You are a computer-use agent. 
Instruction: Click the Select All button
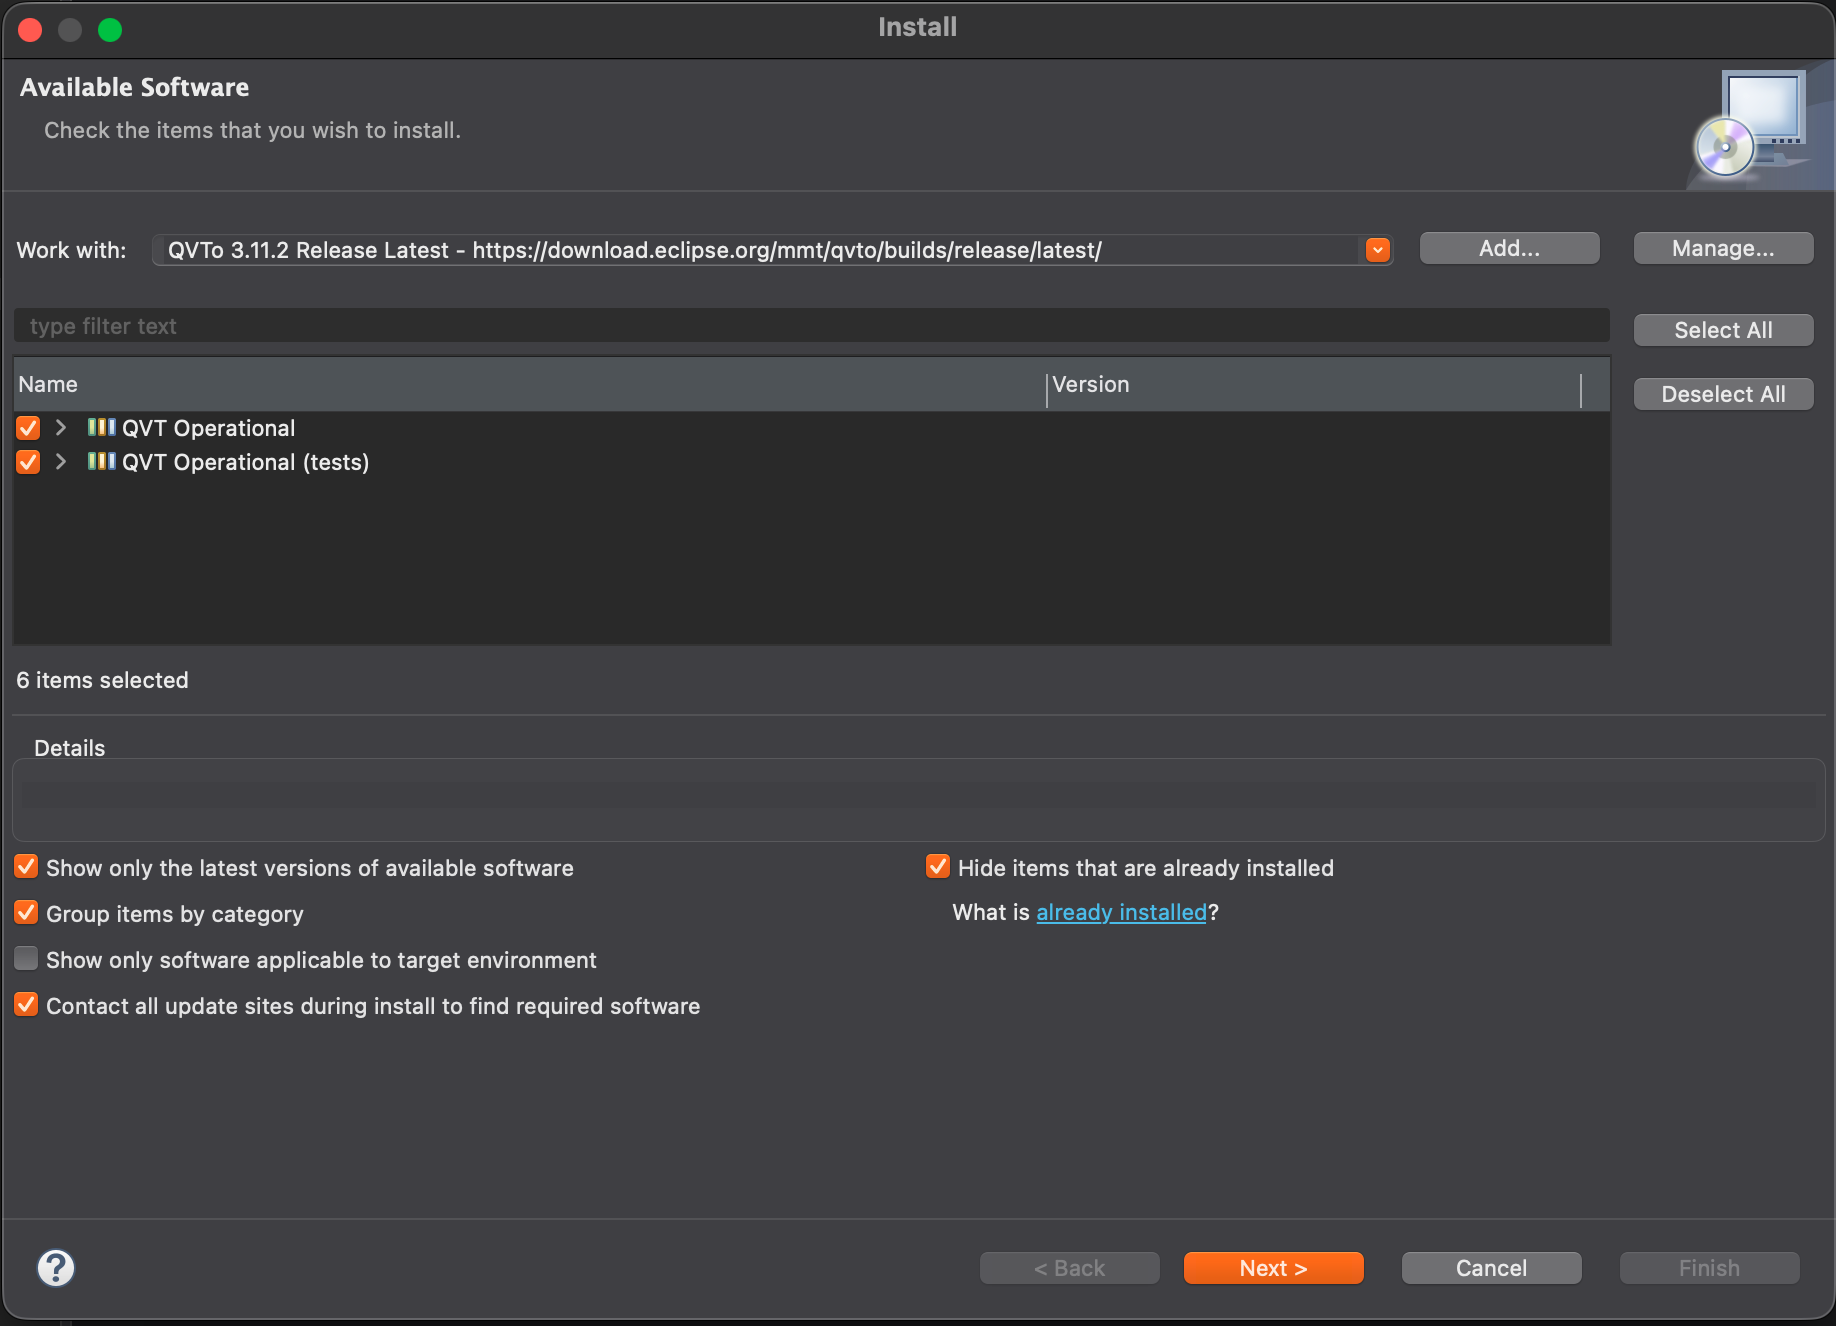(1724, 331)
